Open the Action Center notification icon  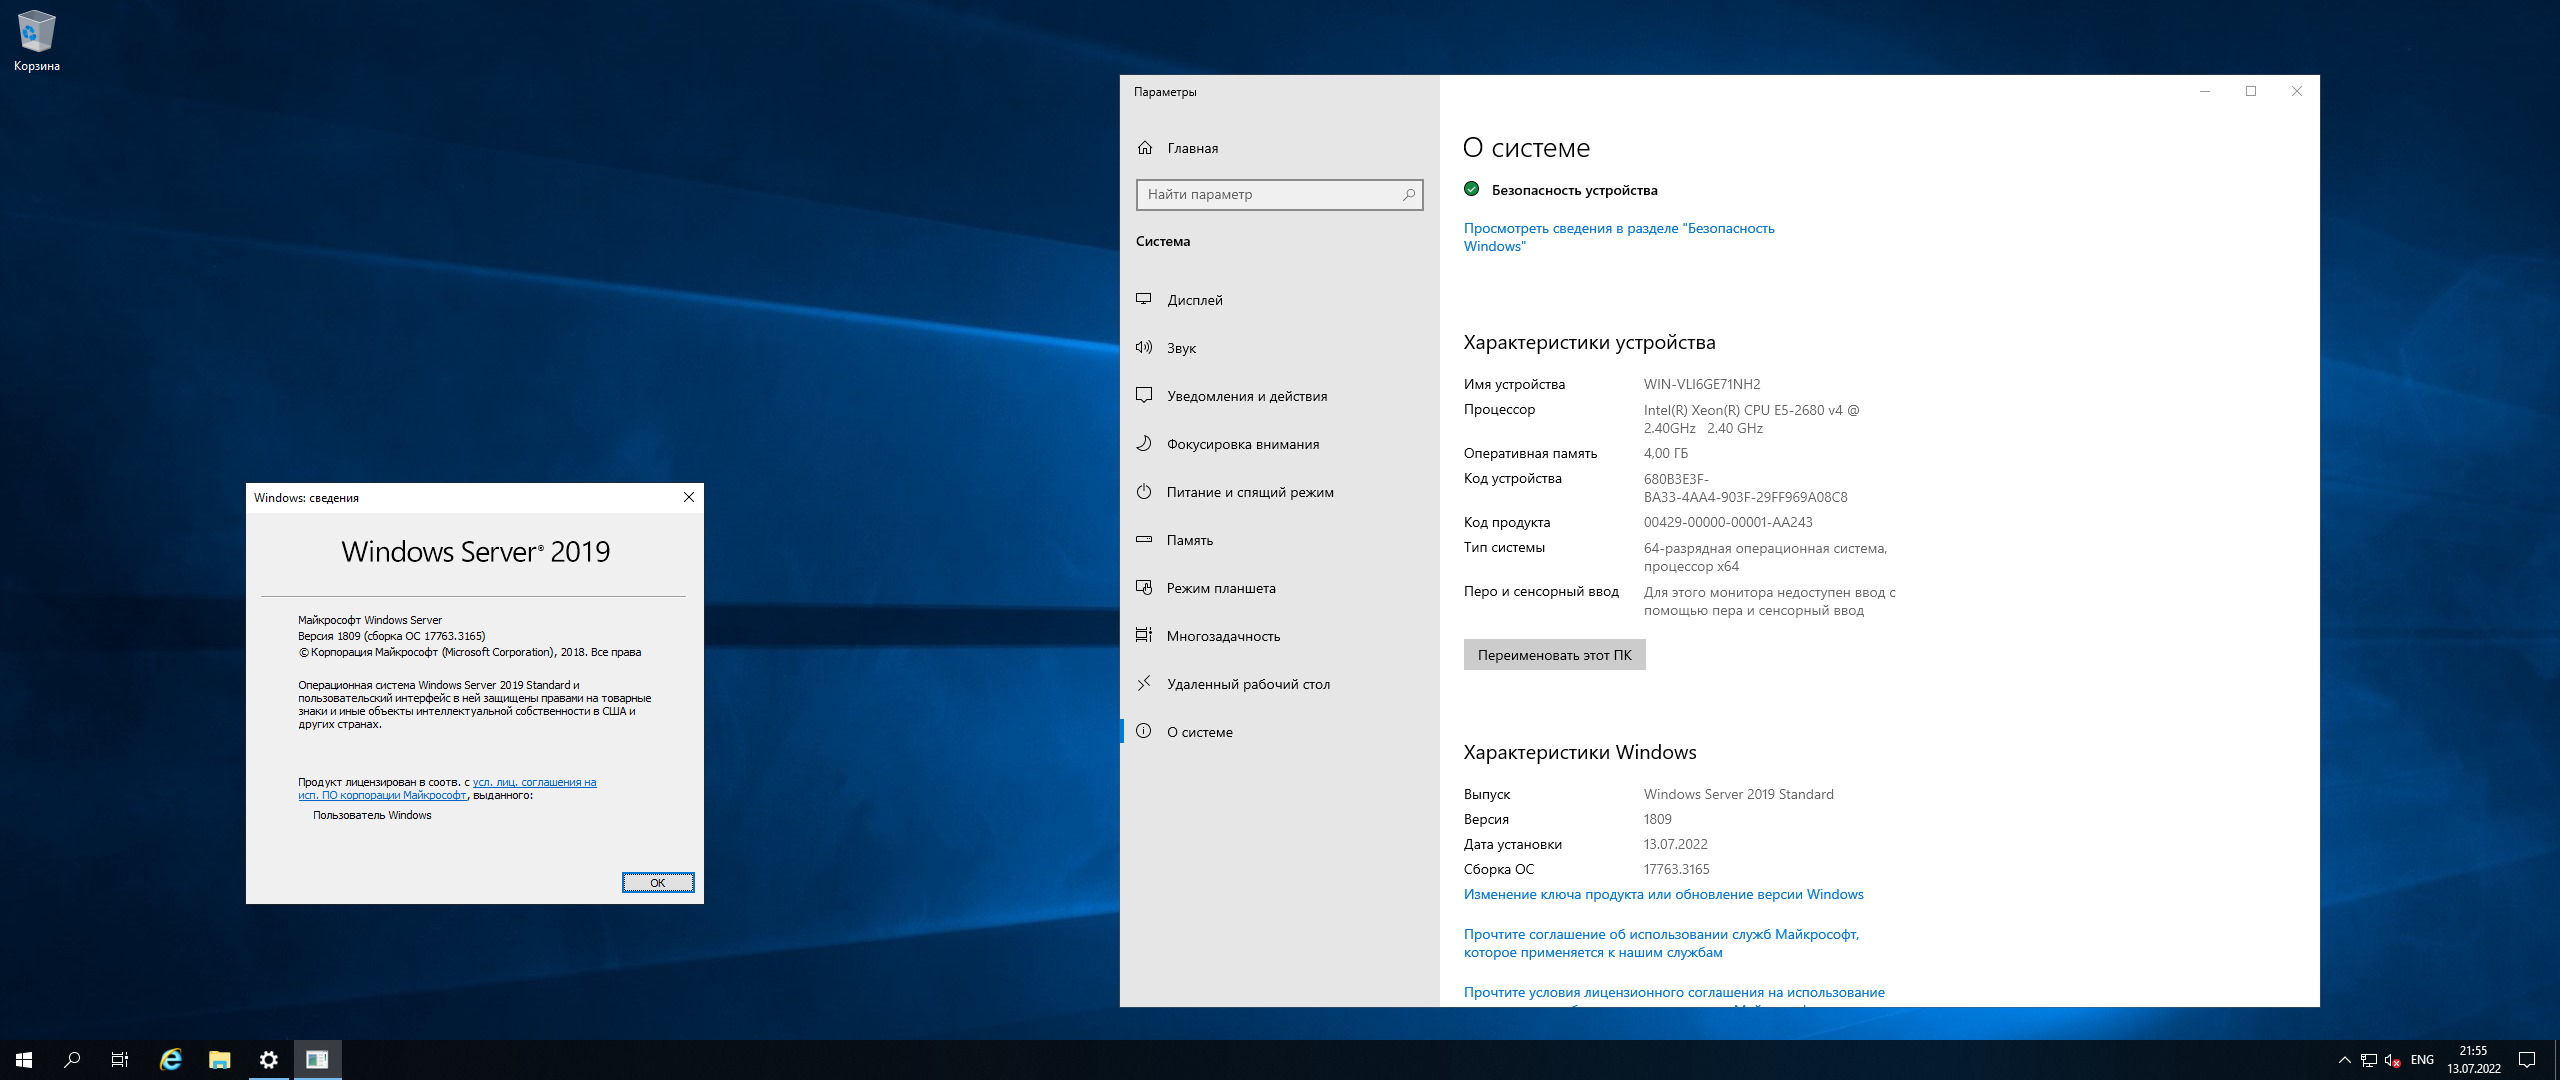2527,1060
